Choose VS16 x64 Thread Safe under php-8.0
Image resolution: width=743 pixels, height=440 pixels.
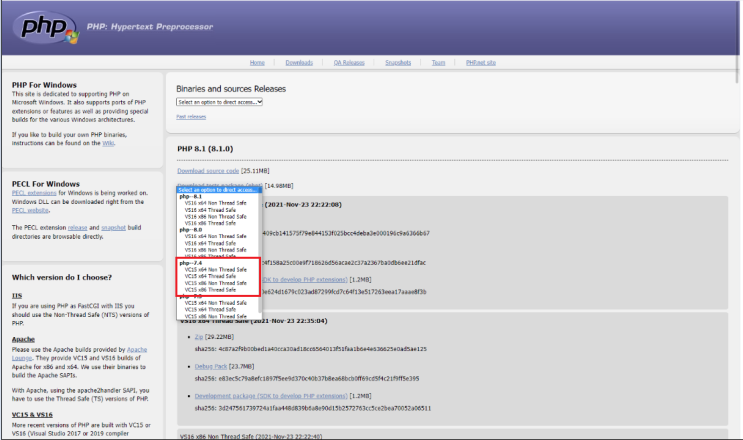210,243
